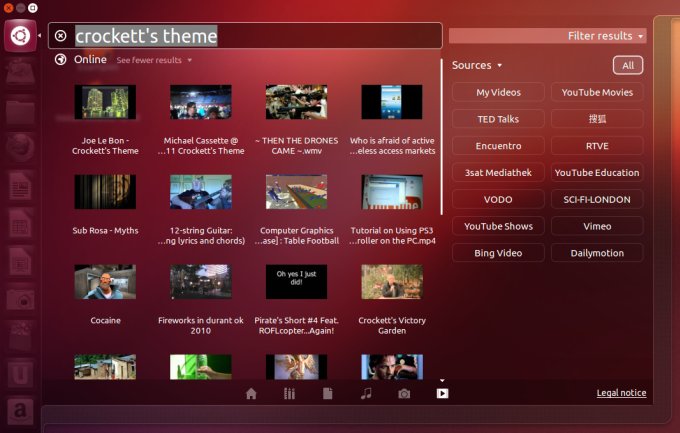Click the Ubuntu Dash launcher button
Viewport: 680px width, 433px height.
(19, 36)
